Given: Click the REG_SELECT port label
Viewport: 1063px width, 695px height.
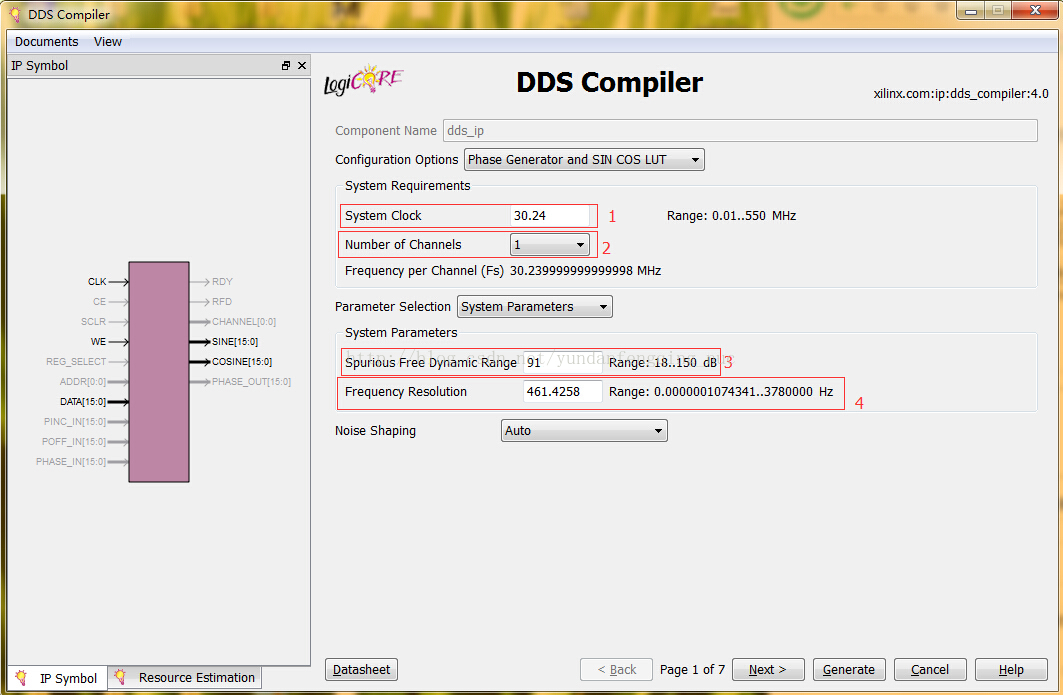Looking at the screenshot, I should click(76, 362).
